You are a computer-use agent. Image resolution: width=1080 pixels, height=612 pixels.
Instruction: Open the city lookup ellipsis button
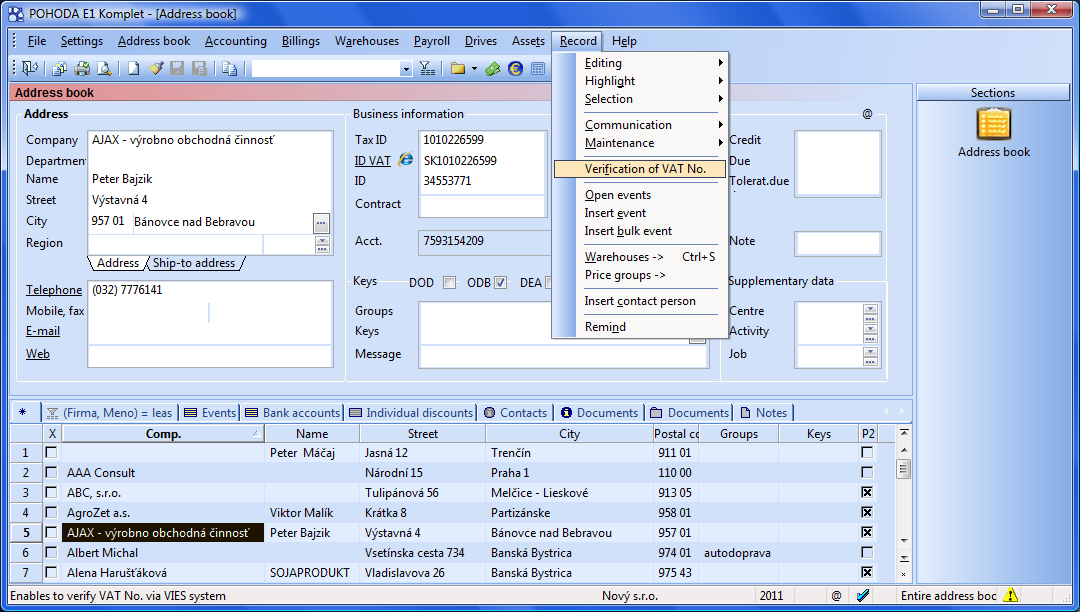pyautogui.click(x=321, y=222)
